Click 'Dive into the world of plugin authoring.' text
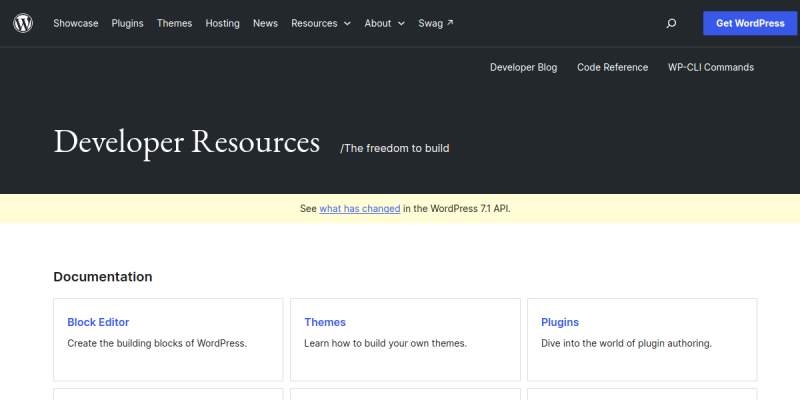 coord(626,343)
